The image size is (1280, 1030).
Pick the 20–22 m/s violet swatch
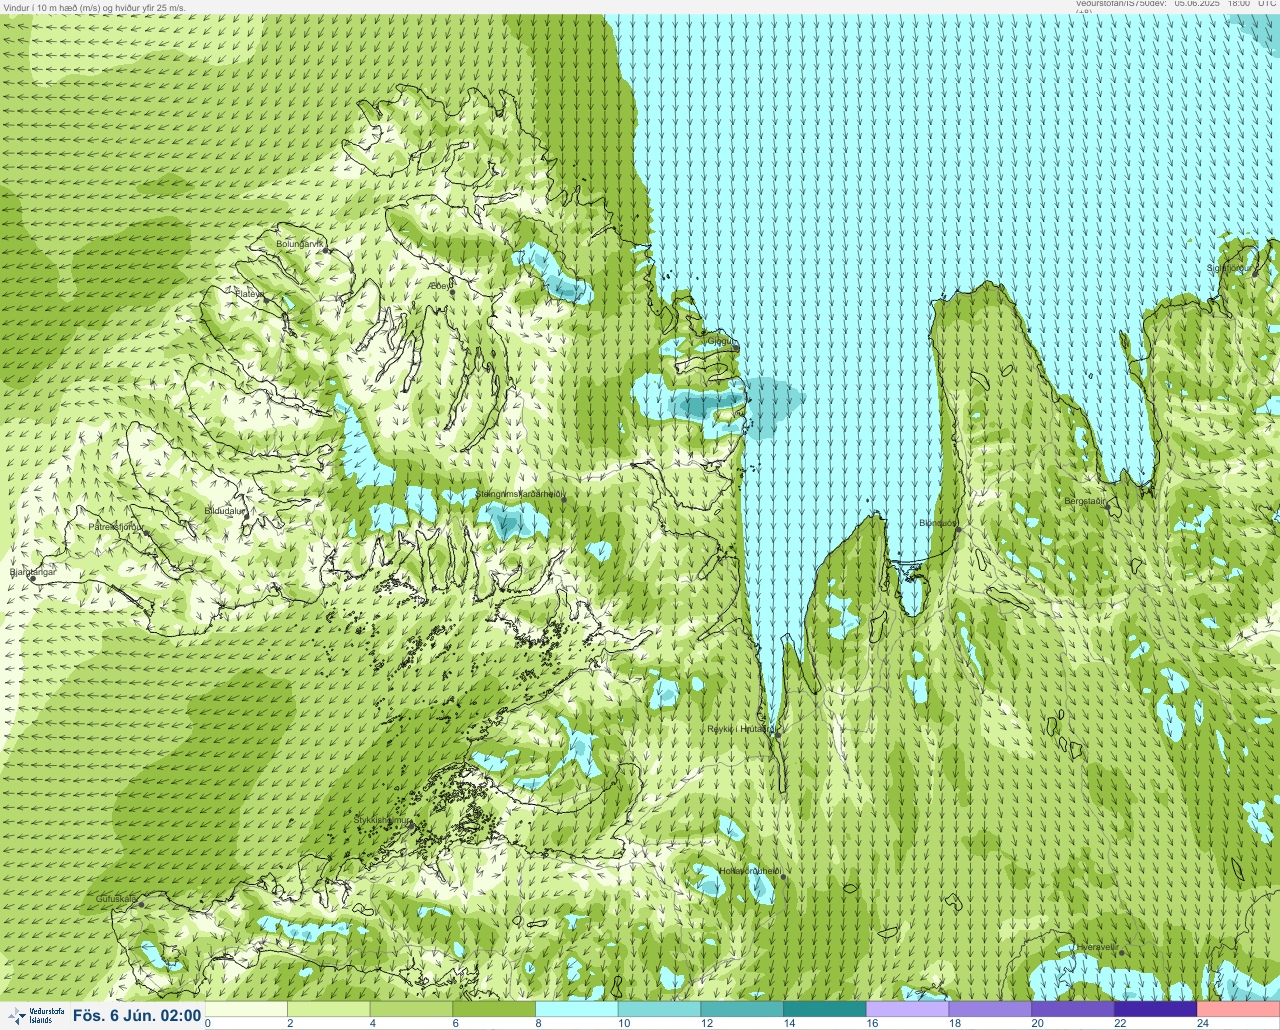click(1072, 1009)
